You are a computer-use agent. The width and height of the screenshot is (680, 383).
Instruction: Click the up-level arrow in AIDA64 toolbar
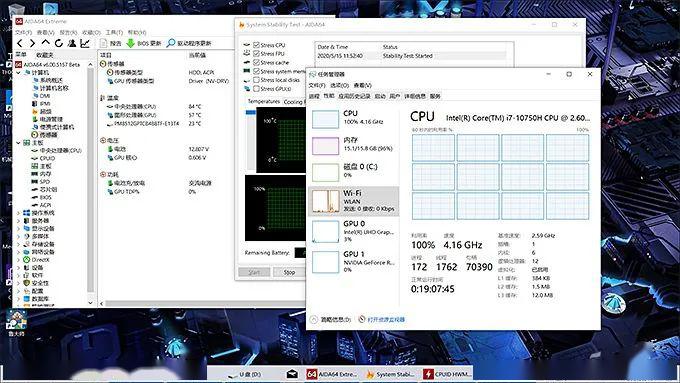tap(46, 43)
